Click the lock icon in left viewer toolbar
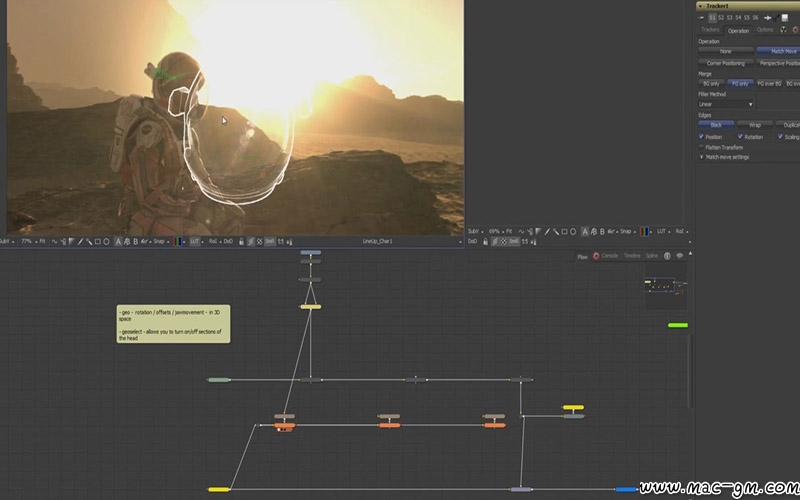 [241, 241]
